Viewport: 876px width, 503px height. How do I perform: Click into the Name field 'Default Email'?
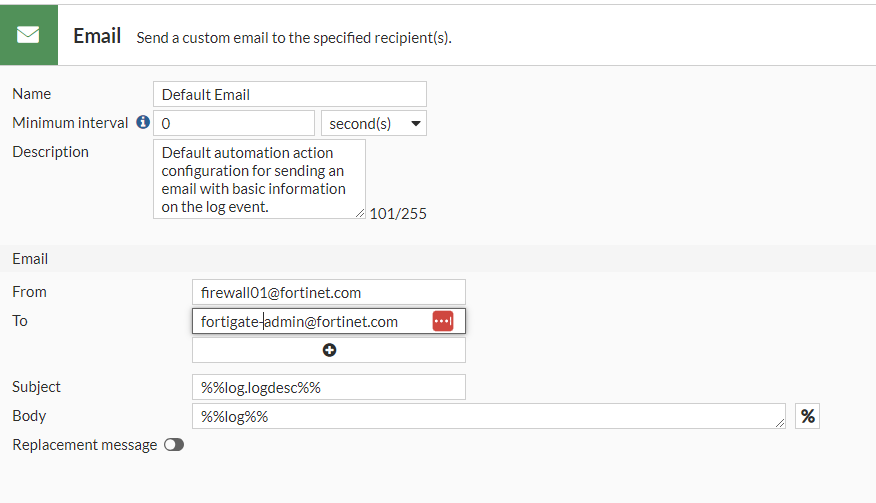coord(289,94)
